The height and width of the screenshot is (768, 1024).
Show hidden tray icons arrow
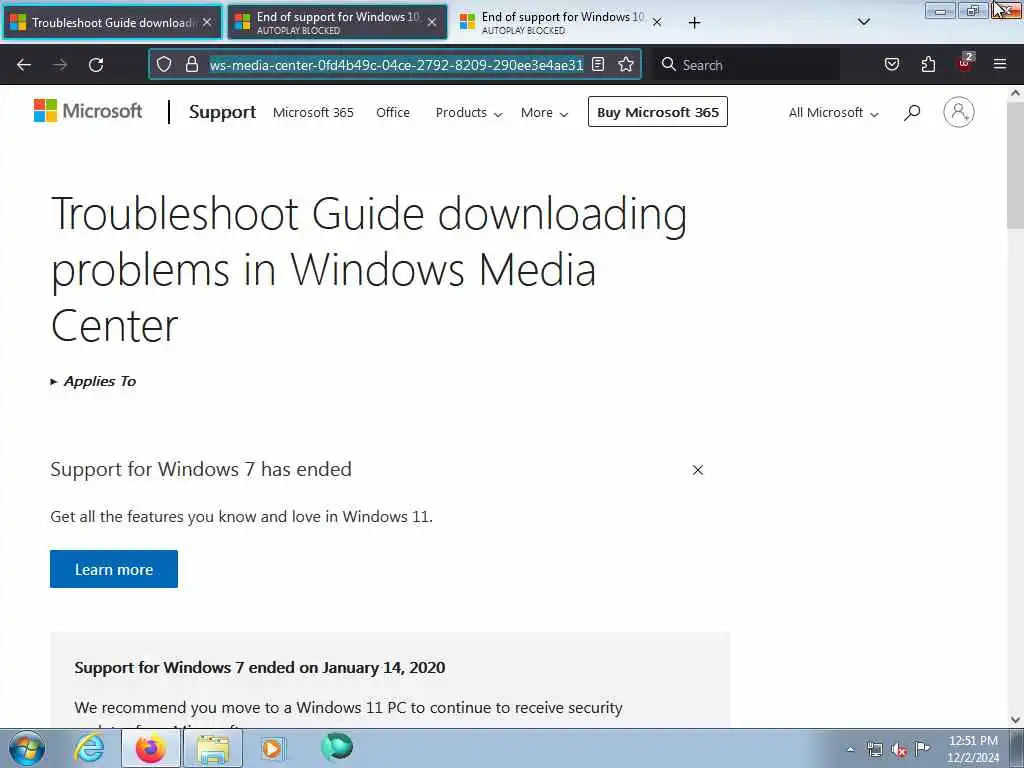point(850,749)
